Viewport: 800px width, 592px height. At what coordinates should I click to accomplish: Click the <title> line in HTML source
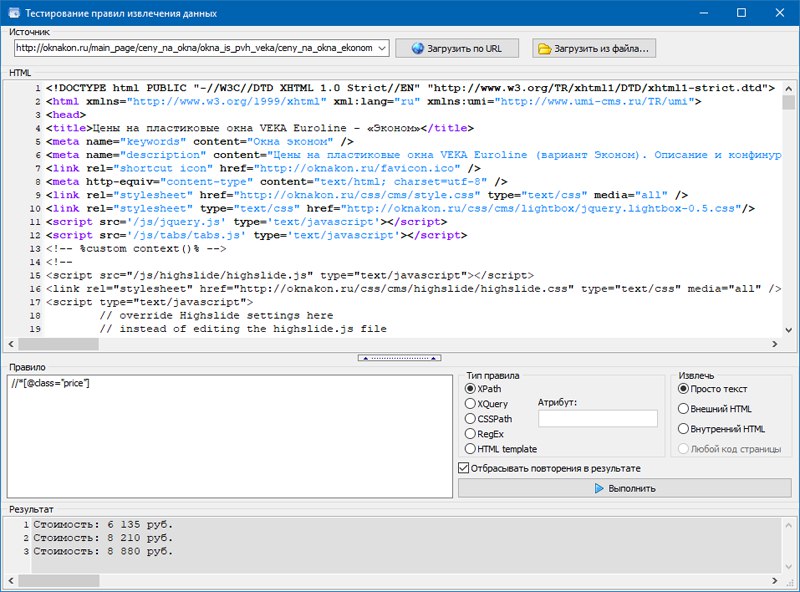[x=260, y=128]
